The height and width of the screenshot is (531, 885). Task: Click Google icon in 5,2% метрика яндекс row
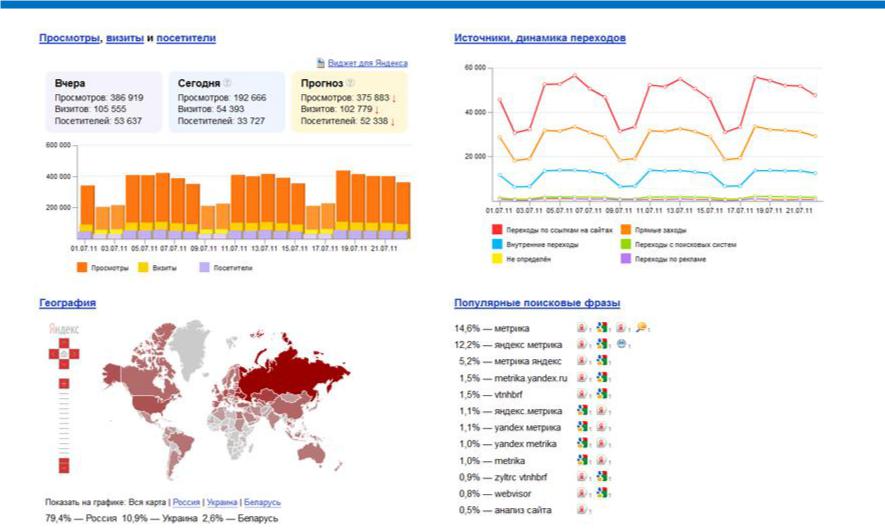[x=603, y=360]
